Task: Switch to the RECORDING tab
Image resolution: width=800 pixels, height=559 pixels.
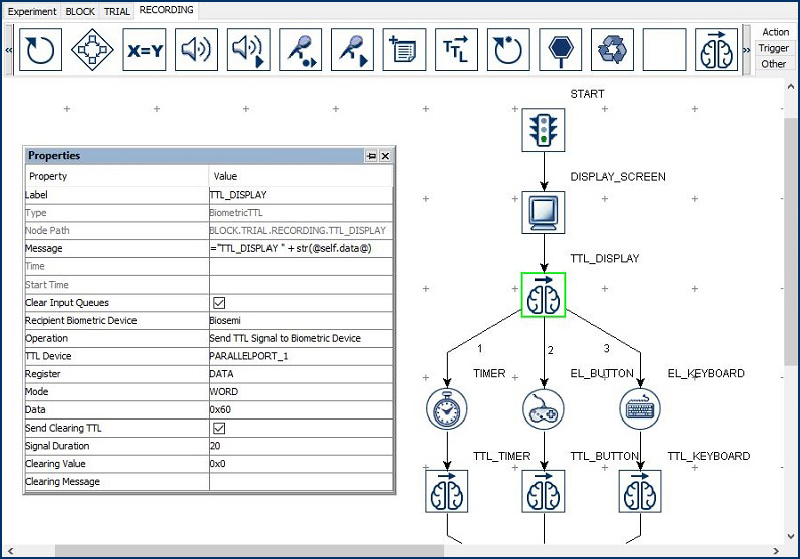Action: (166, 10)
